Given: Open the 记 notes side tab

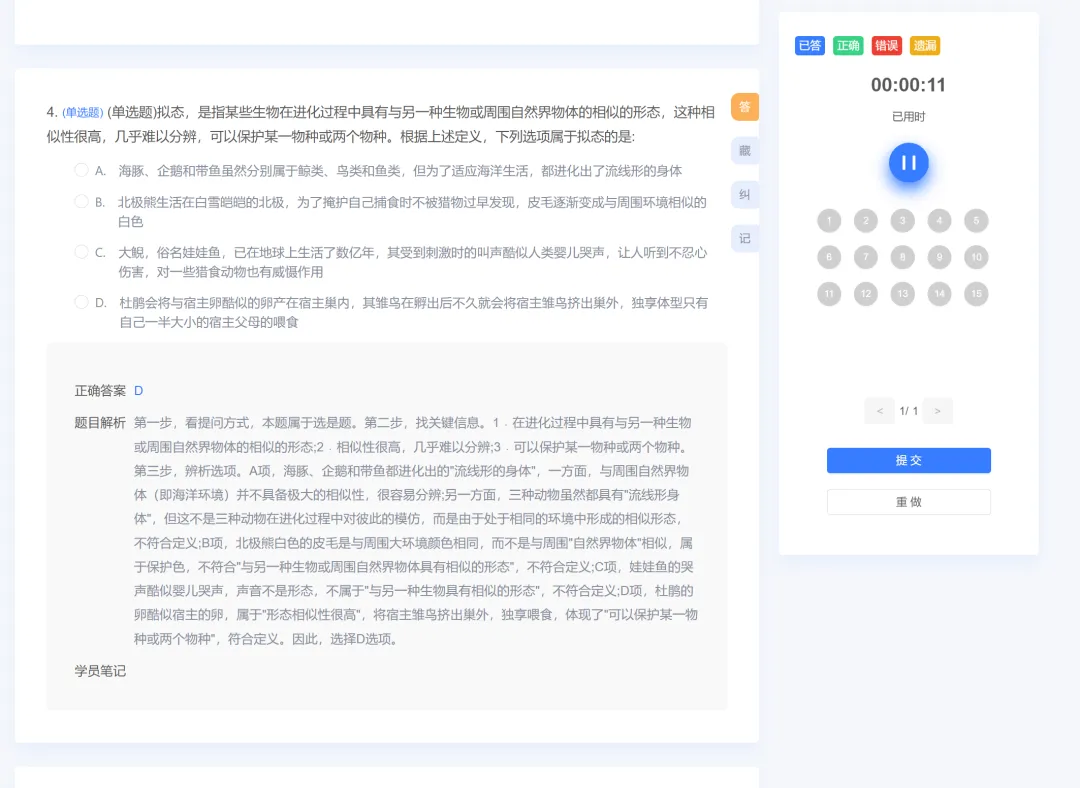Looking at the screenshot, I should 745,238.
